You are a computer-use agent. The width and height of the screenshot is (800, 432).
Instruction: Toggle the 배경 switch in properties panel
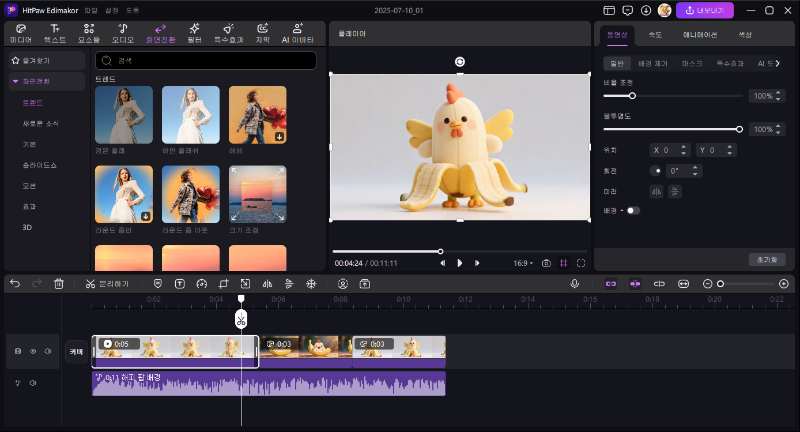tap(632, 210)
